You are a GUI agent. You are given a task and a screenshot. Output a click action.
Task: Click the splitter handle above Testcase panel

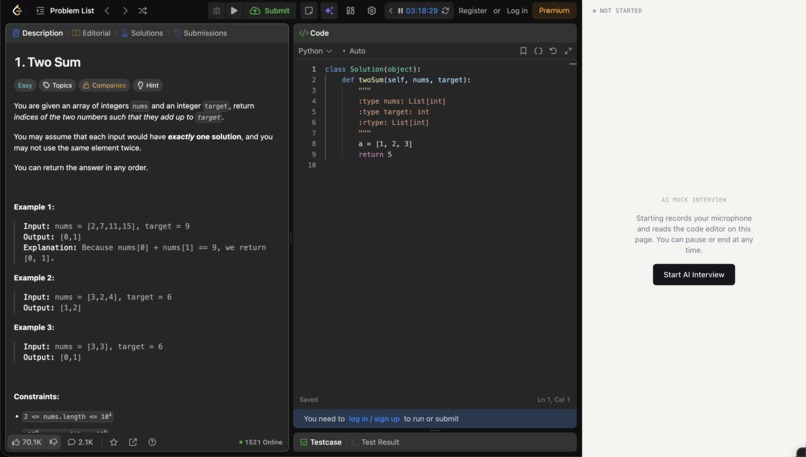click(435, 430)
